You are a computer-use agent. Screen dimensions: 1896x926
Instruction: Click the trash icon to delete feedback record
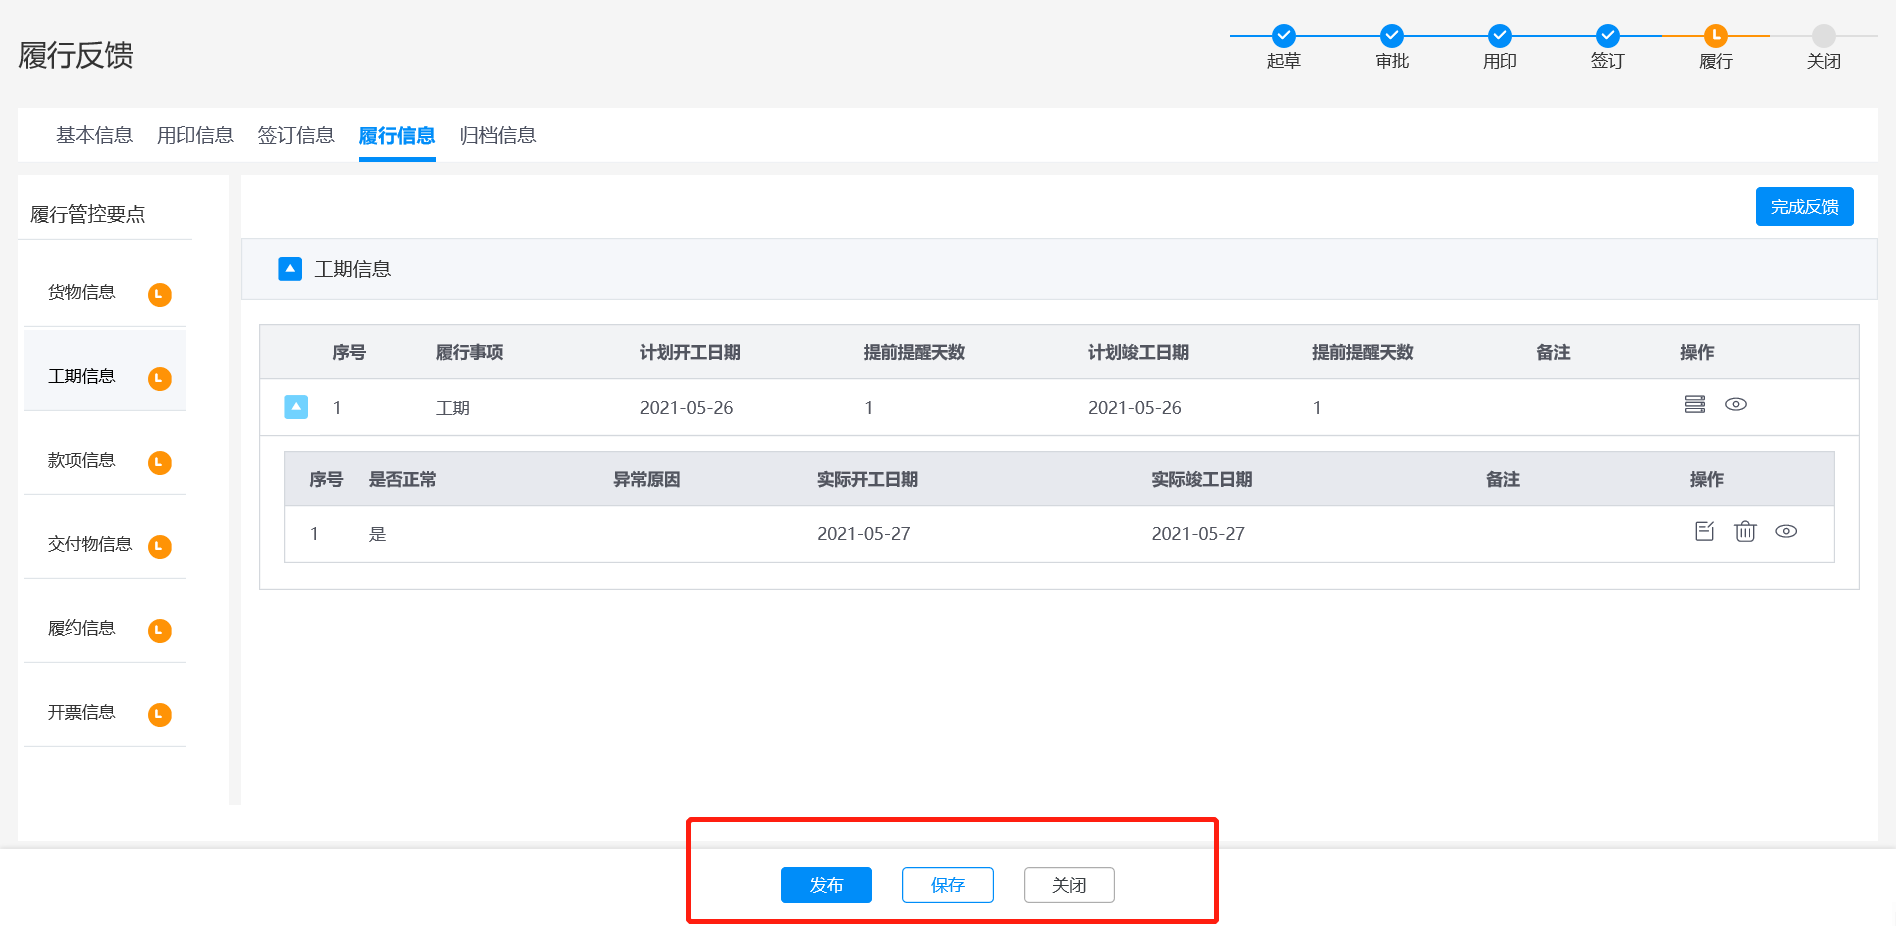point(1745,531)
